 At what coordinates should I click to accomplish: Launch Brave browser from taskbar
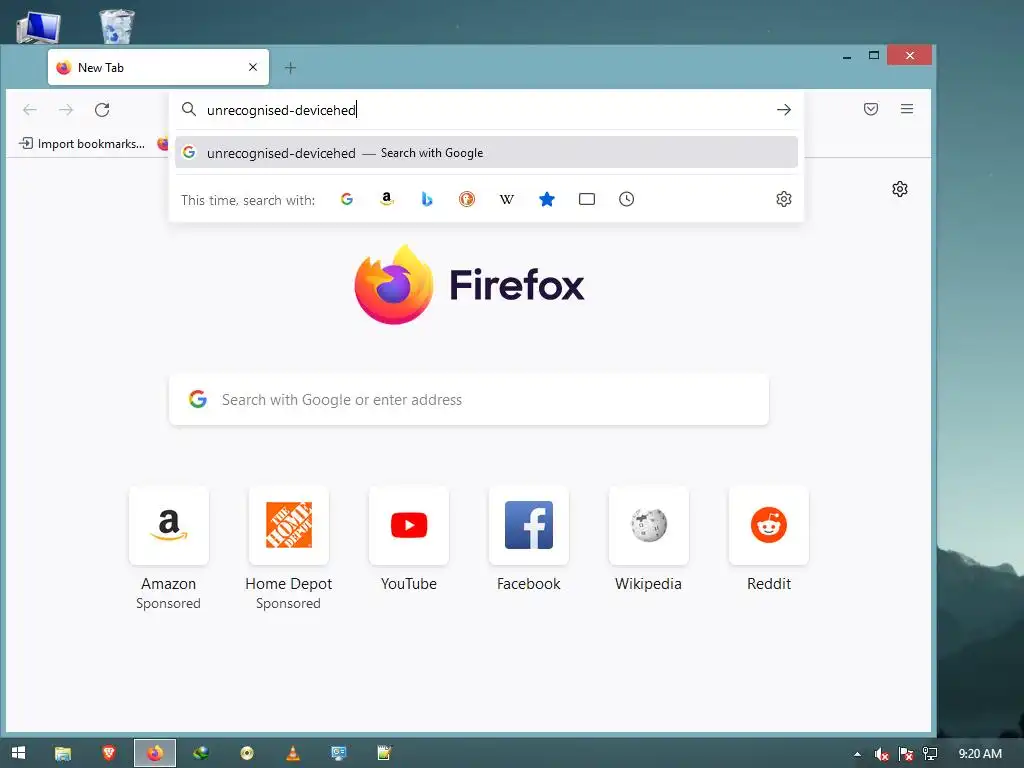point(109,753)
